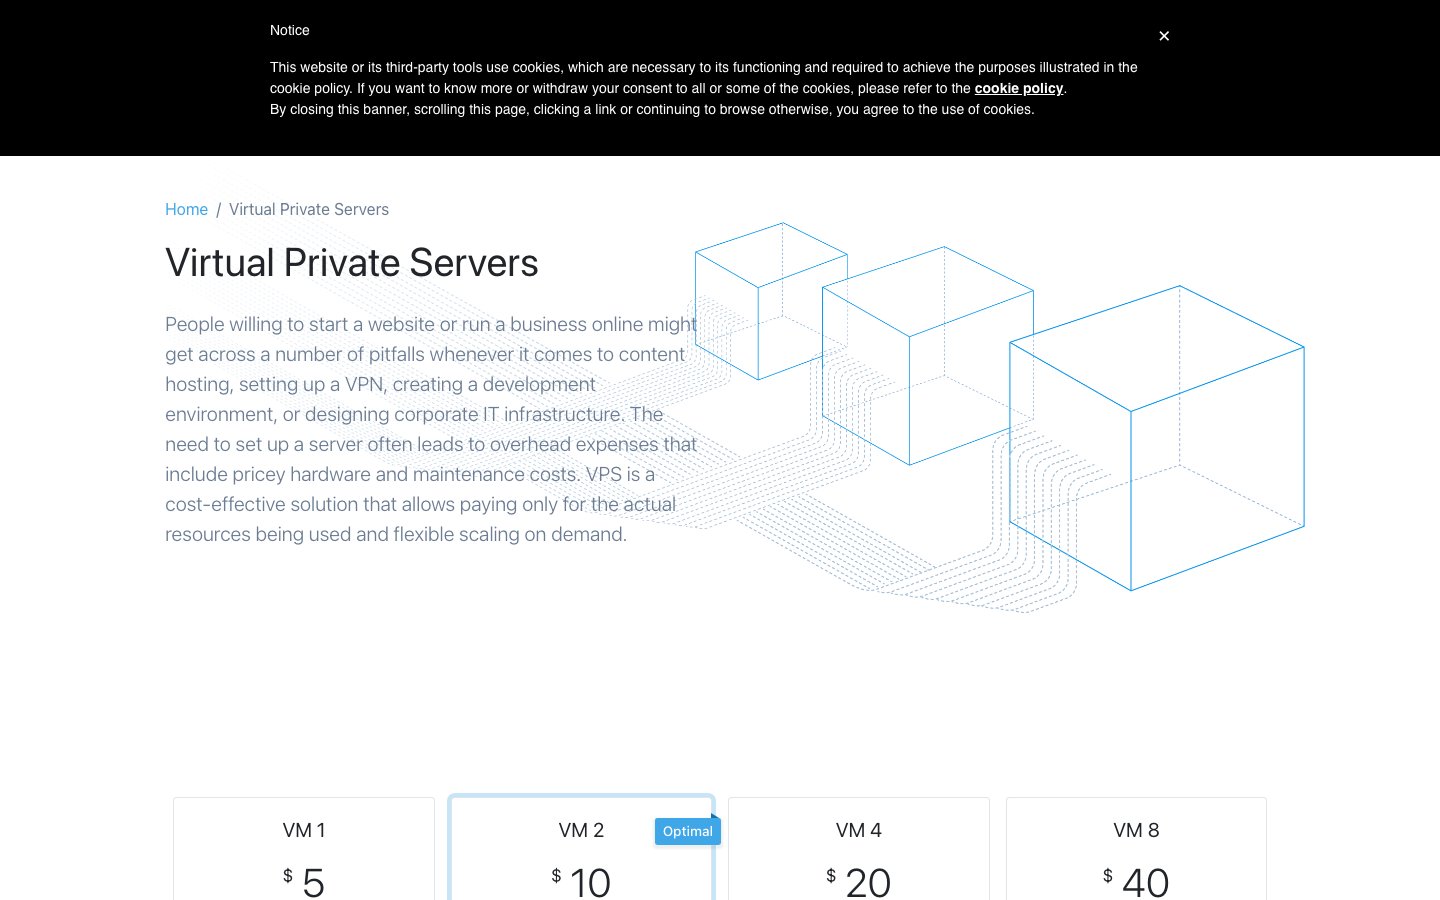This screenshot has width=1440, height=900.
Task: Click the Virtual Private Servers breadcrumb item
Action: [x=309, y=209]
